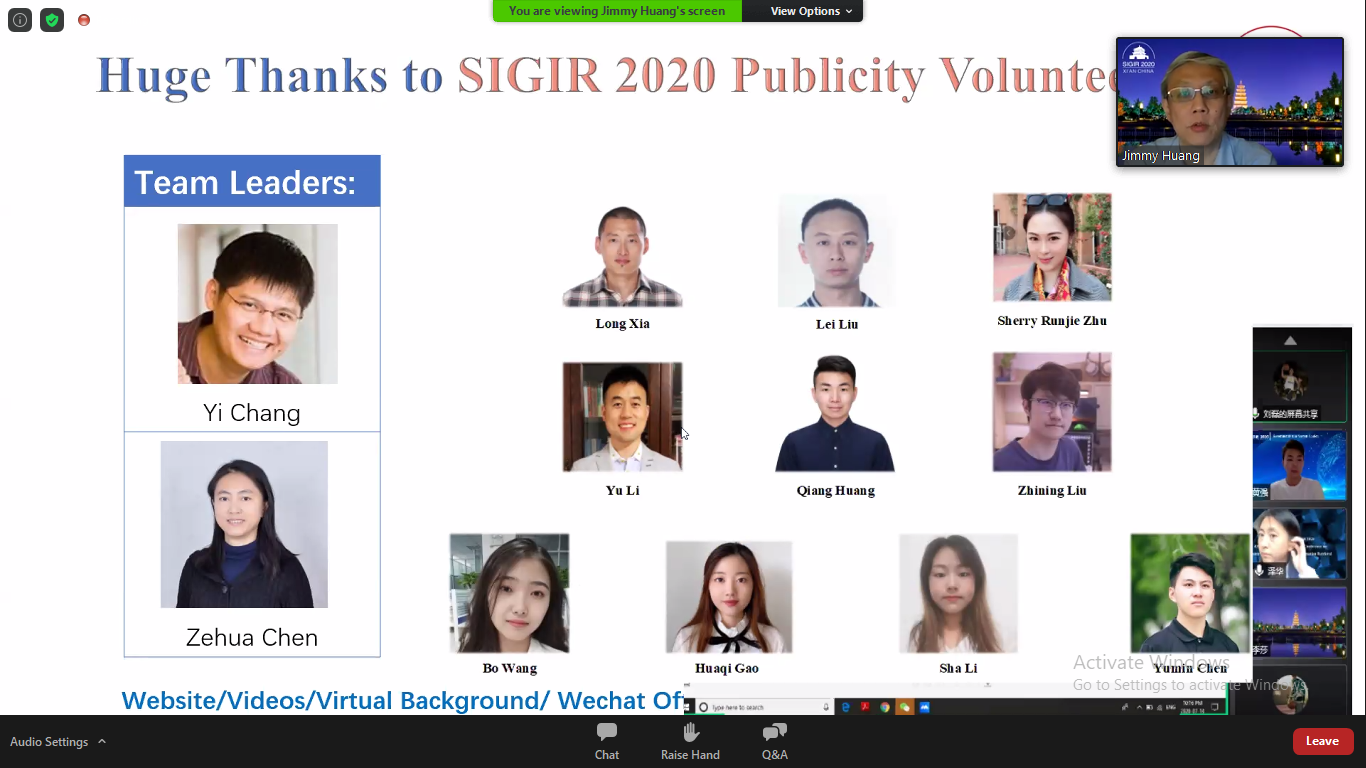1366x768 pixels.
Task: Click Yi Chang's team leader photo
Action: [x=257, y=304]
